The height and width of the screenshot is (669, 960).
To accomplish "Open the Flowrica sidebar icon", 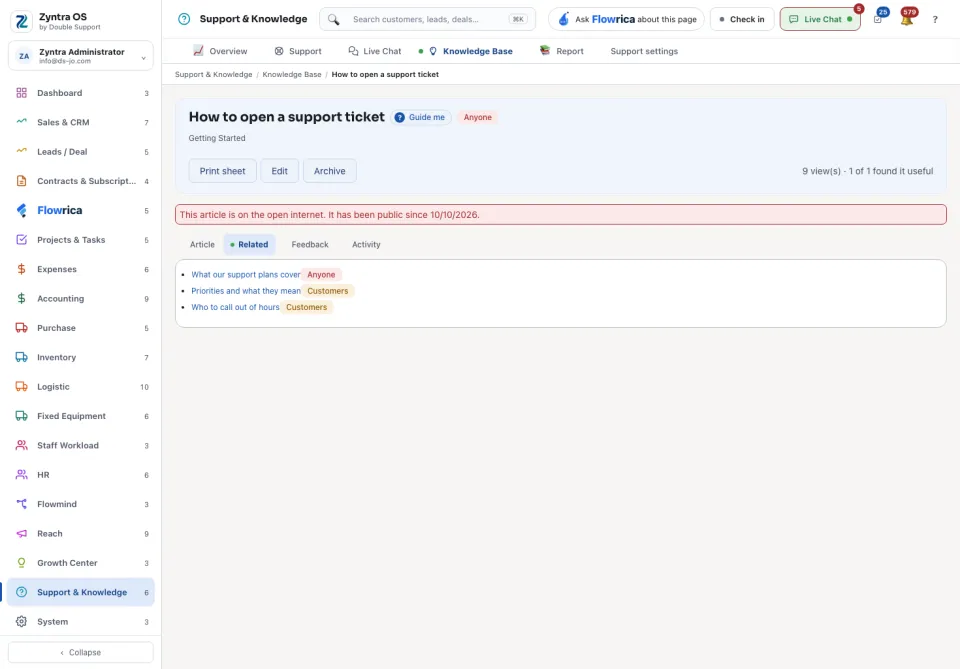I will (x=21, y=210).
